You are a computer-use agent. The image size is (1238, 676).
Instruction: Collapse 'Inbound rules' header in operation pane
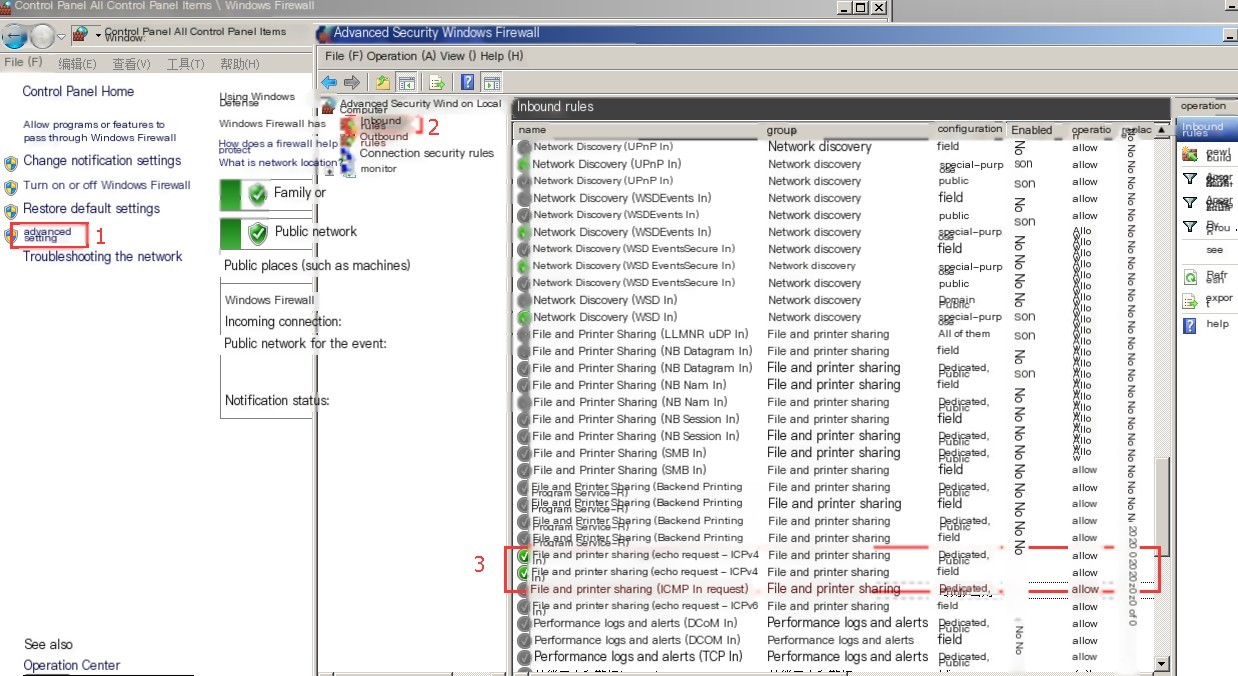click(x=1207, y=128)
